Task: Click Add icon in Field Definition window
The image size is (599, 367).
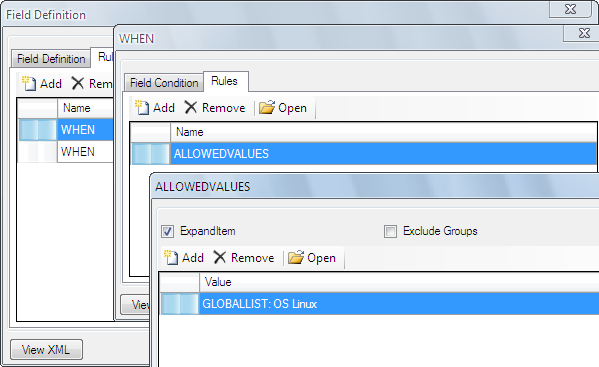Action: click(x=29, y=83)
